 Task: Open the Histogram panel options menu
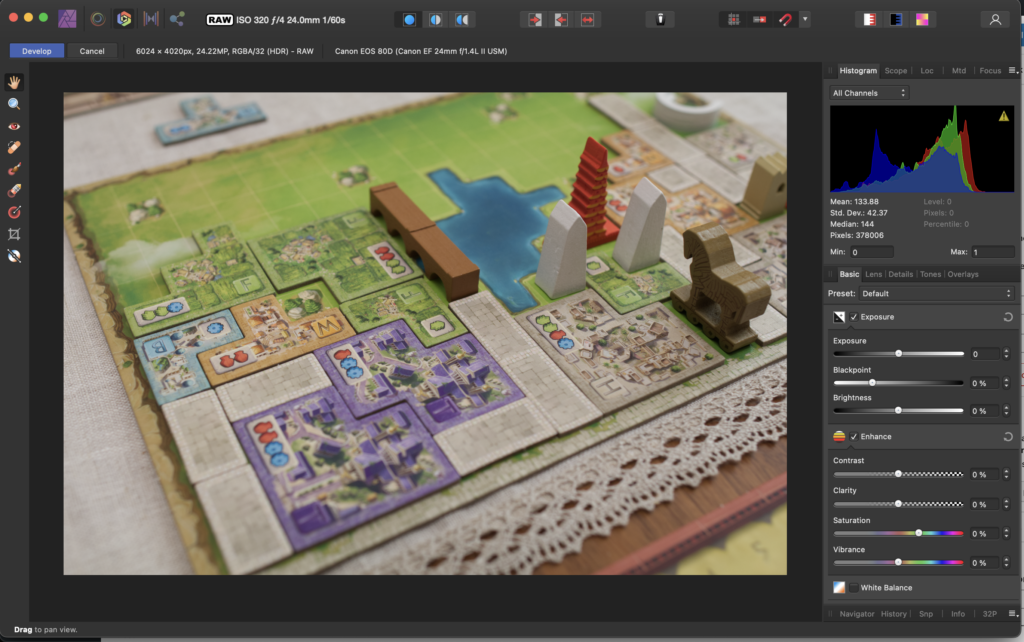[x=1012, y=71]
